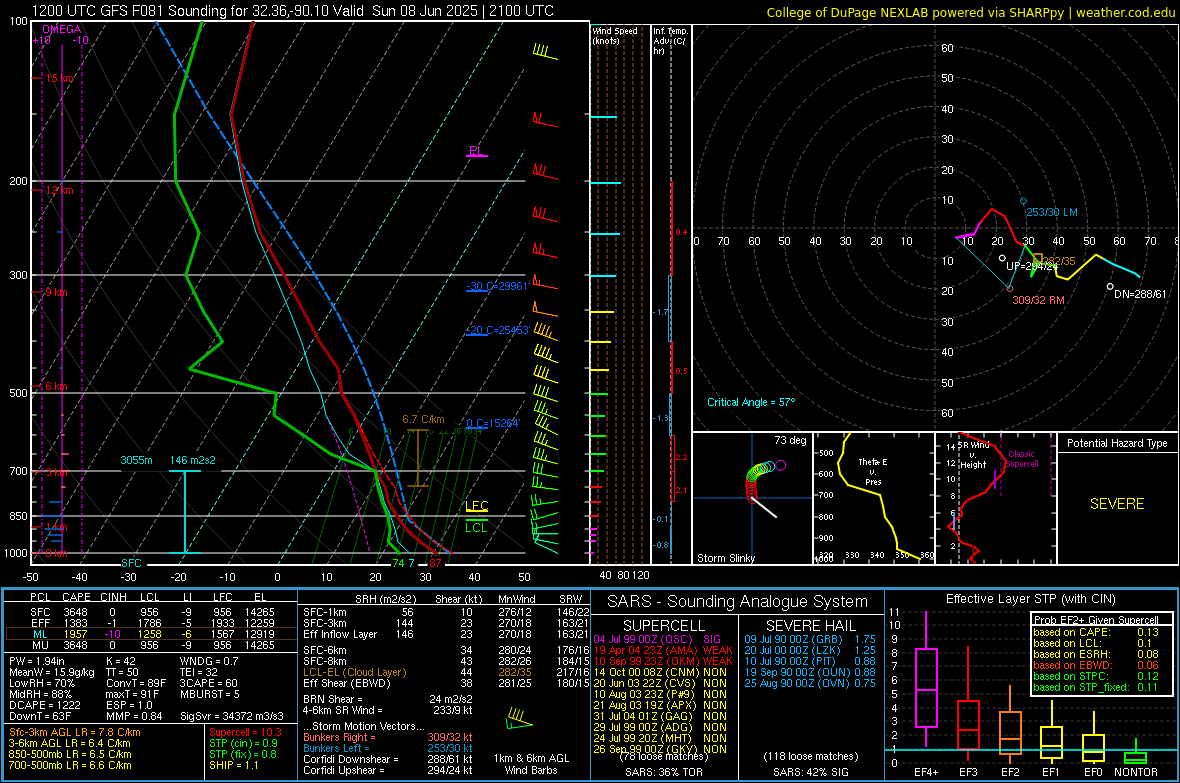Click the BRN Shear = 24 m2/s2 value
The height and width of the screenshot is (783, 1180).
pyautogui.click(x=388, y=699)
